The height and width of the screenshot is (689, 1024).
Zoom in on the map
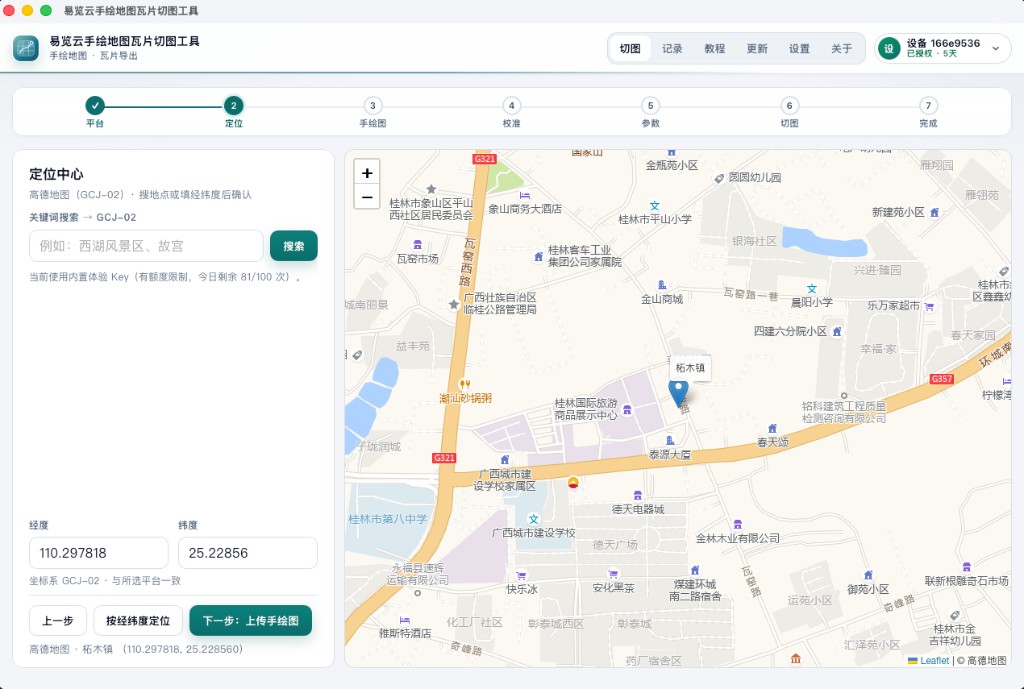point(367,173)
